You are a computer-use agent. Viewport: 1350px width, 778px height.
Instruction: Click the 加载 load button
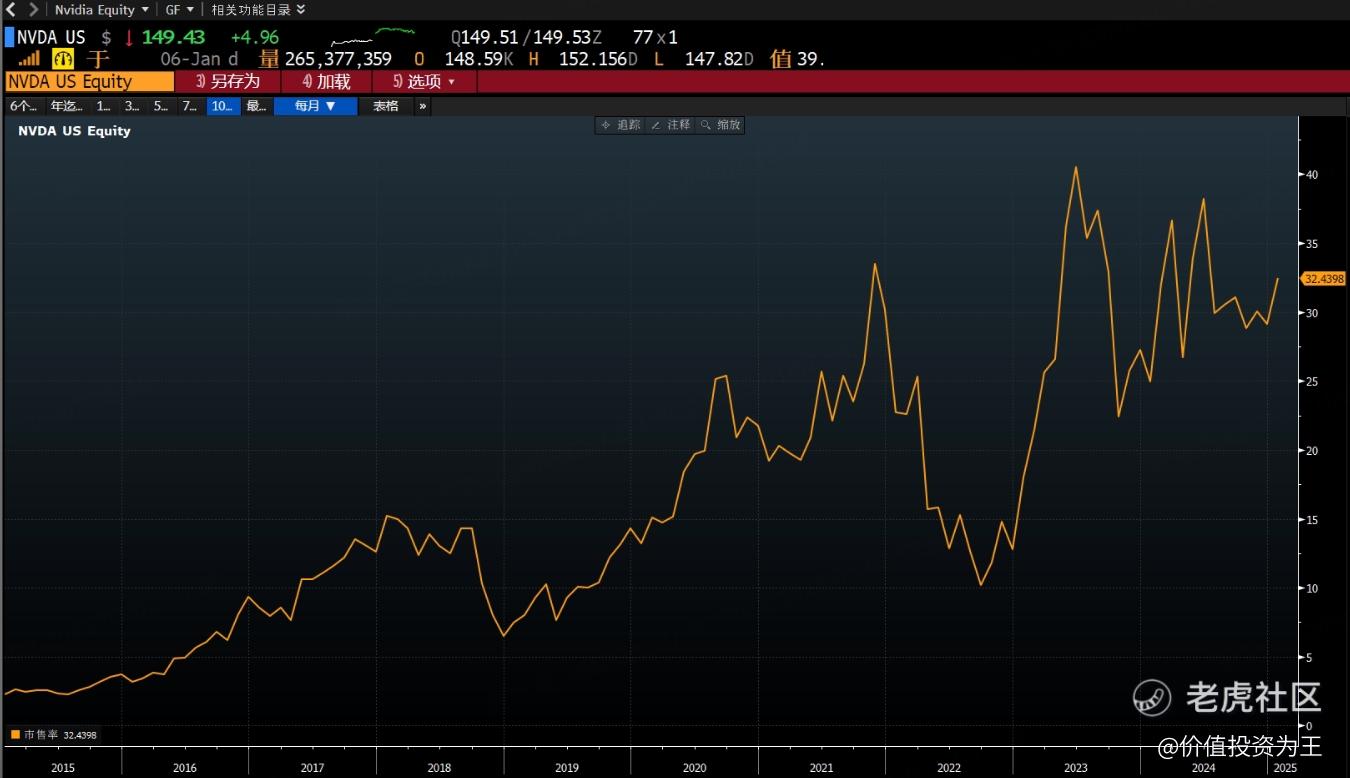[327, 82]
